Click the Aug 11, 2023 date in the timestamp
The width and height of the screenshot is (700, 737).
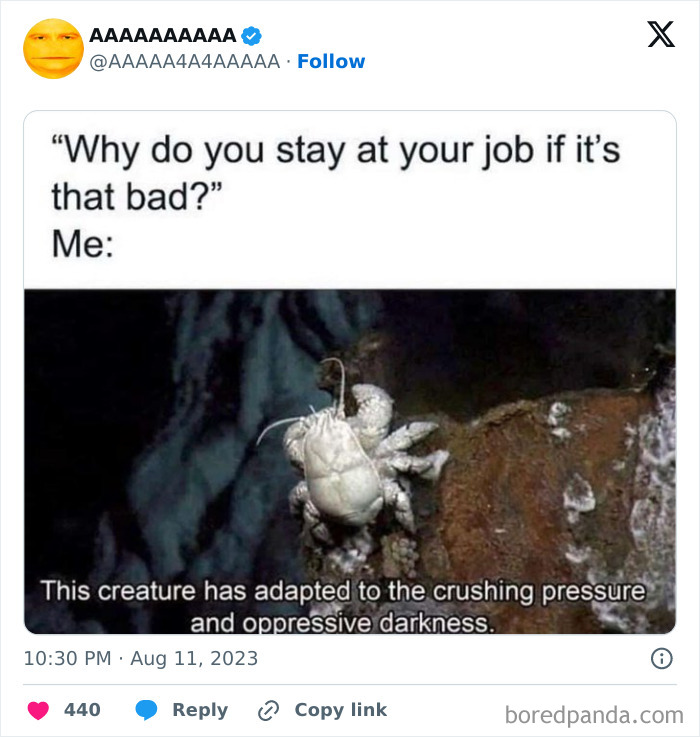[194, 659]
